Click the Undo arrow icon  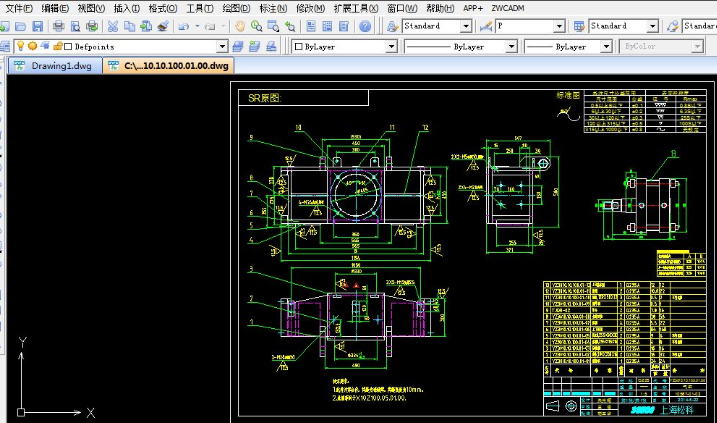pos(185,26)
